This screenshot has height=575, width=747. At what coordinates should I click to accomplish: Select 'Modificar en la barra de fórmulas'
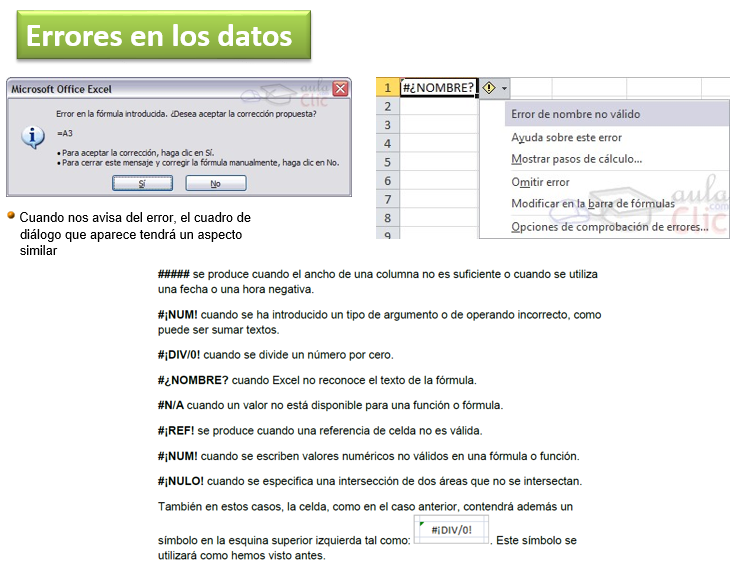click(593, 204)
